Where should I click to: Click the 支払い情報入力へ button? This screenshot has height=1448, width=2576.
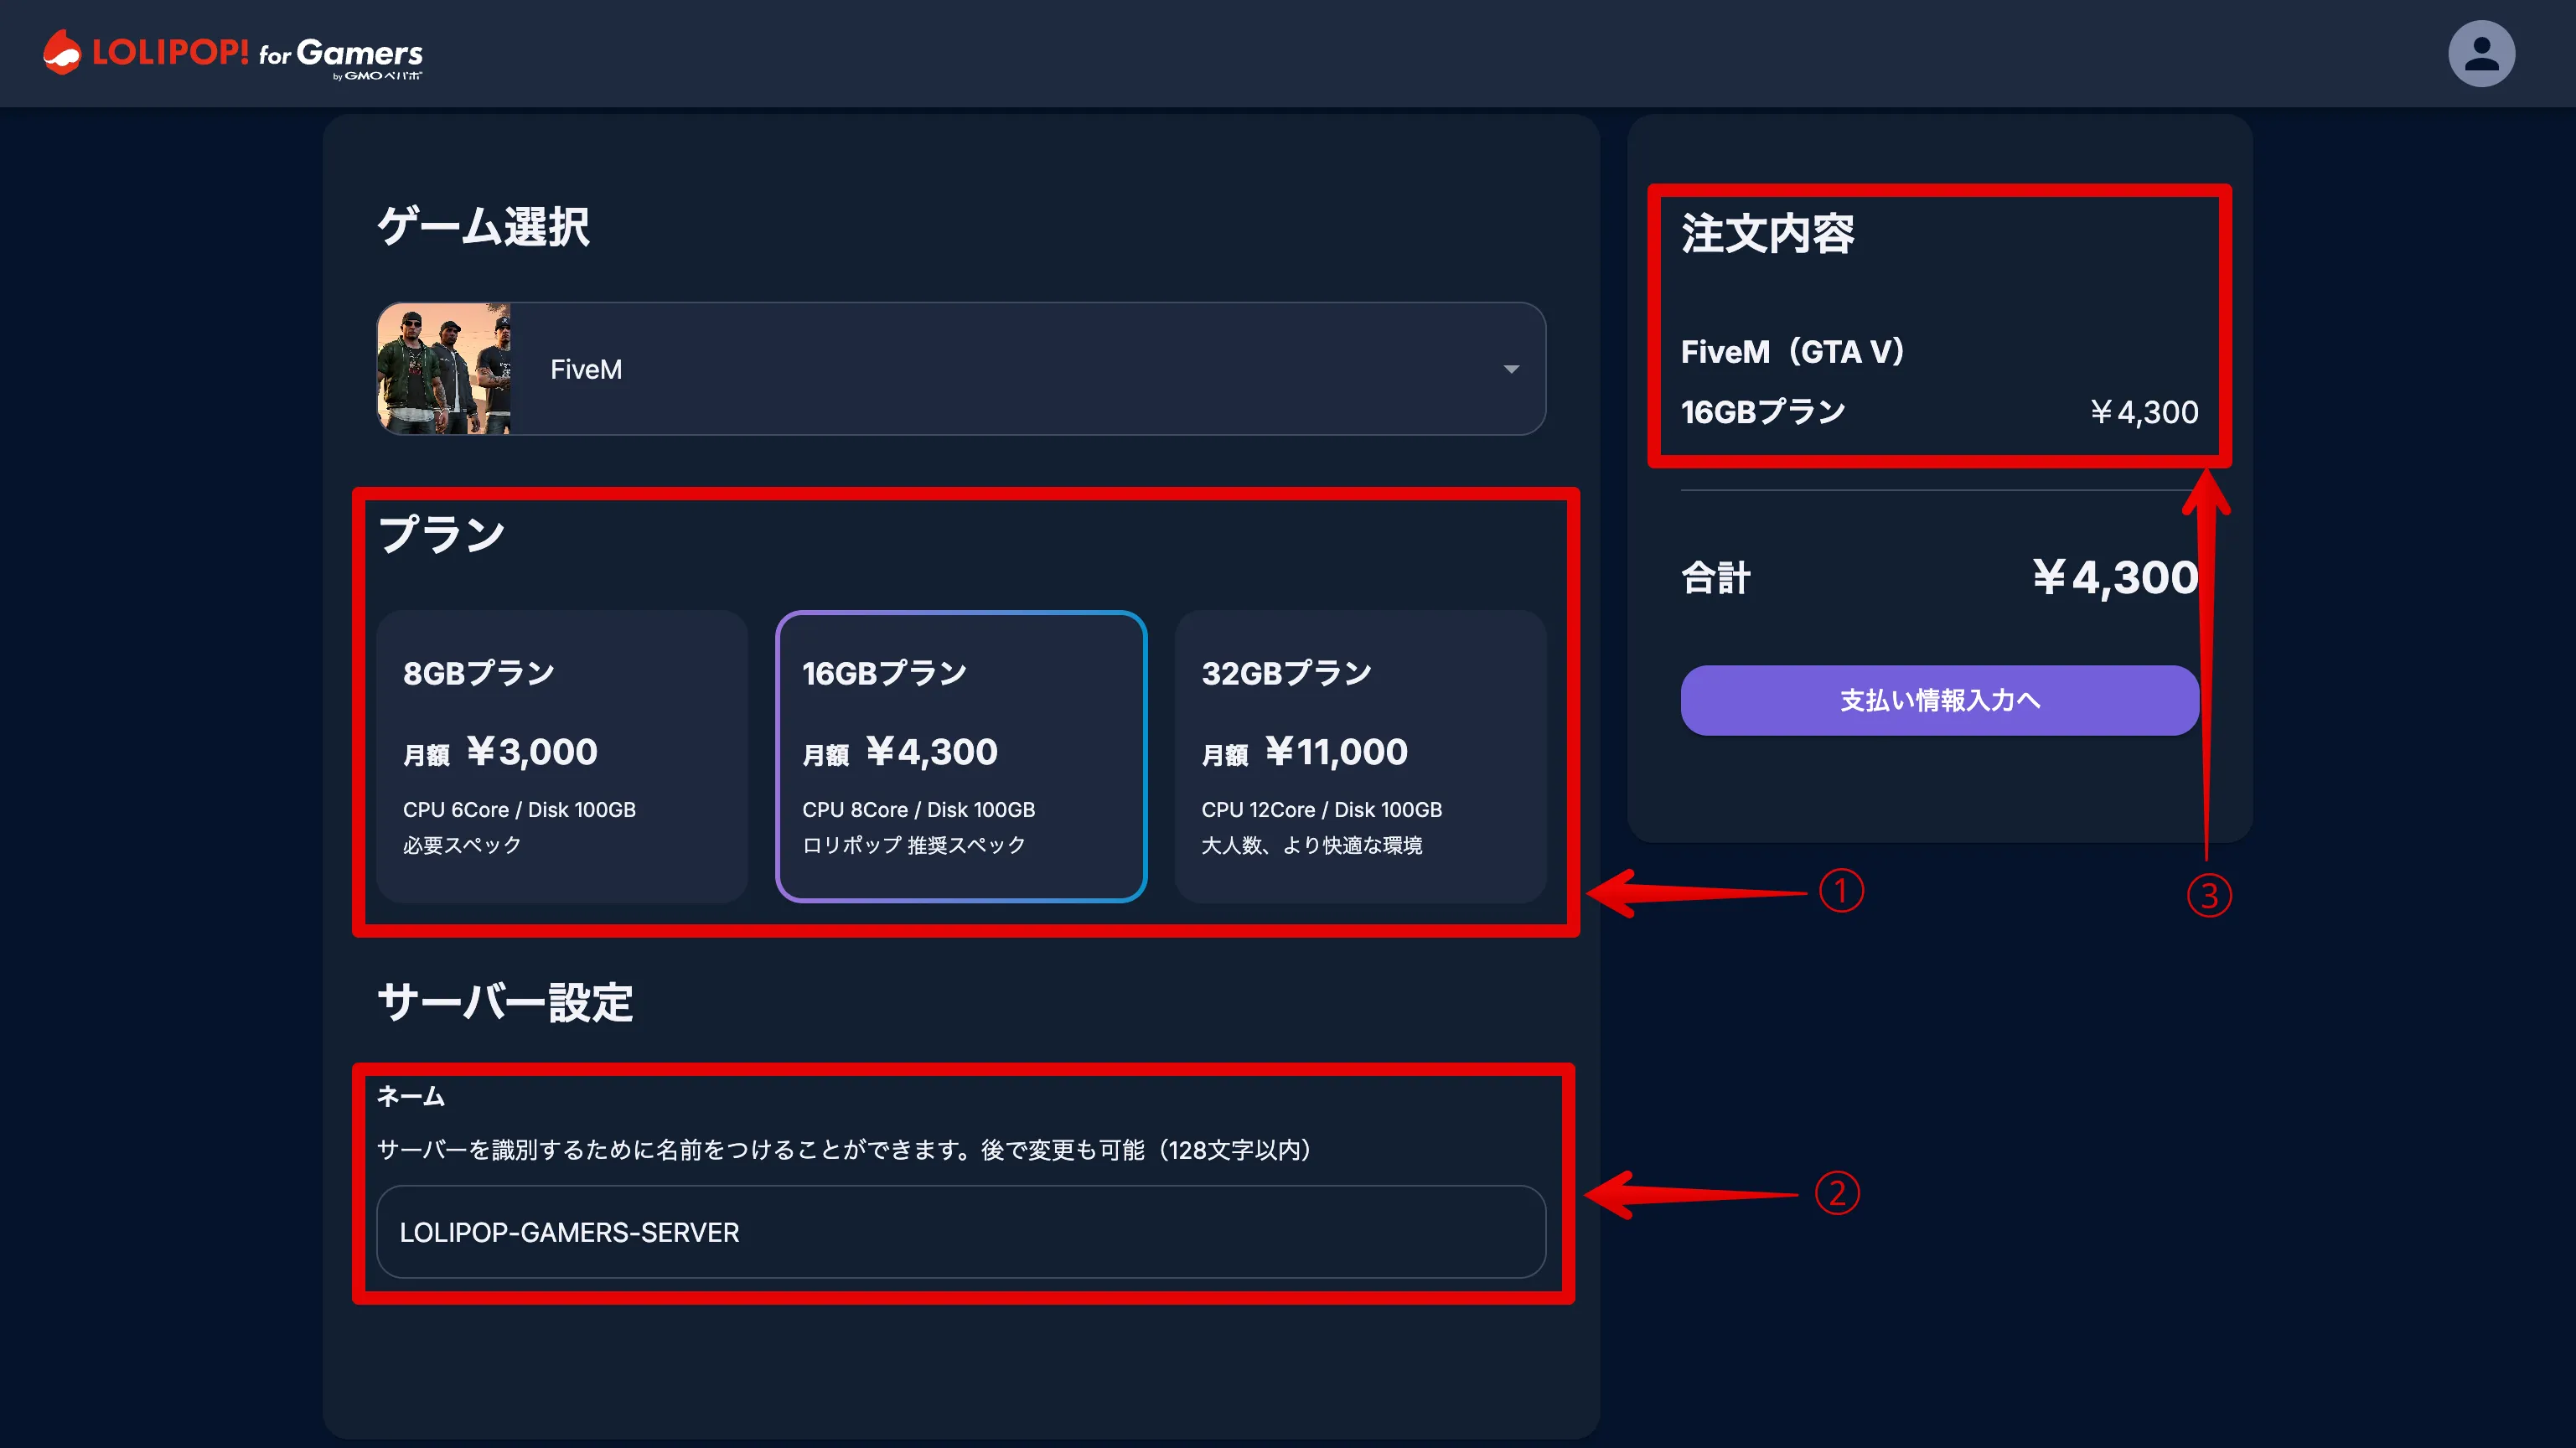[x=1940, y=700]
